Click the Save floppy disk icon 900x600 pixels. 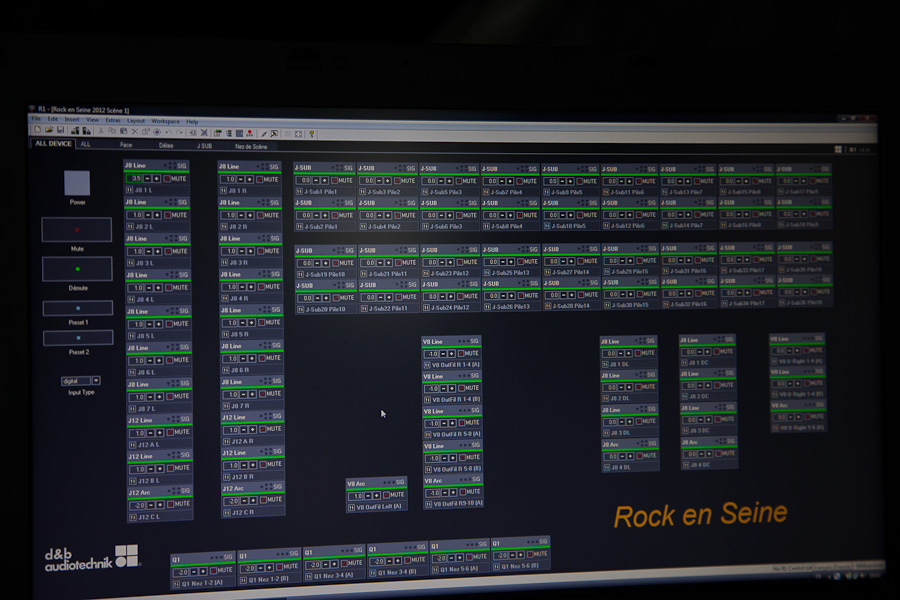(x=60, y=130)
